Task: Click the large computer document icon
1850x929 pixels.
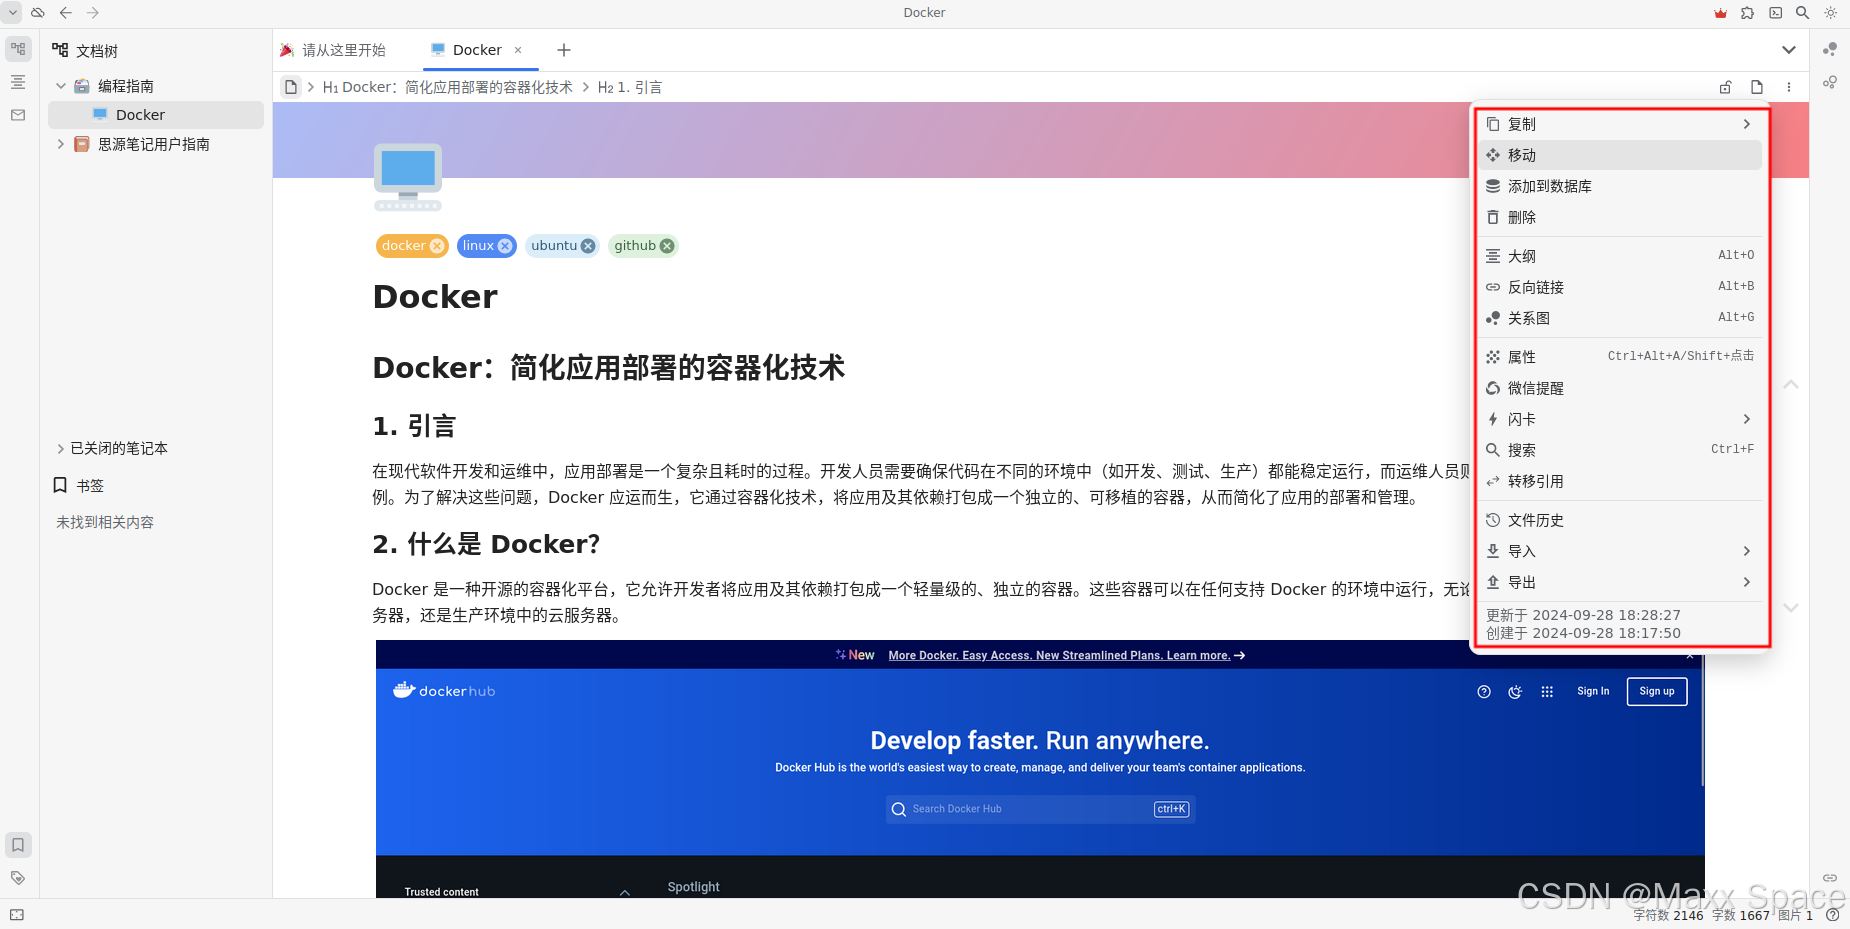Action: pyautogui.click(x=408, y=177)
